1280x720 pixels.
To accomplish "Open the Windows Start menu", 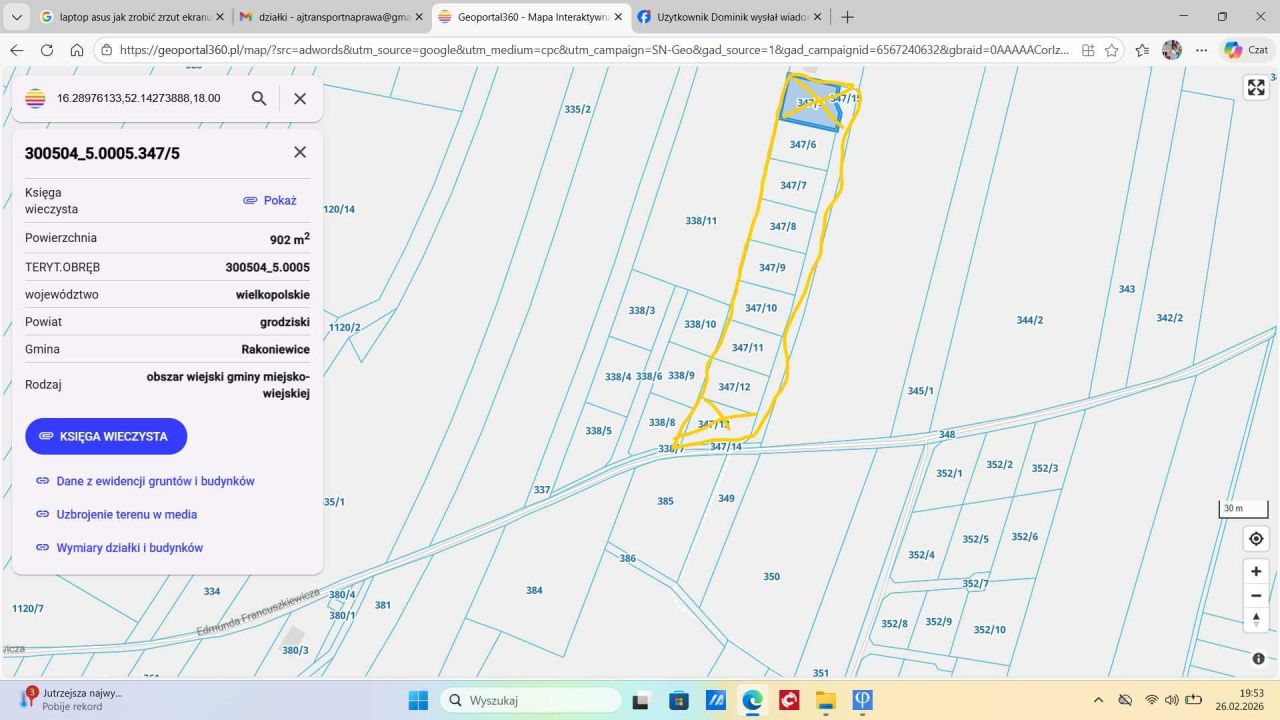I will [x=418, y=700].
